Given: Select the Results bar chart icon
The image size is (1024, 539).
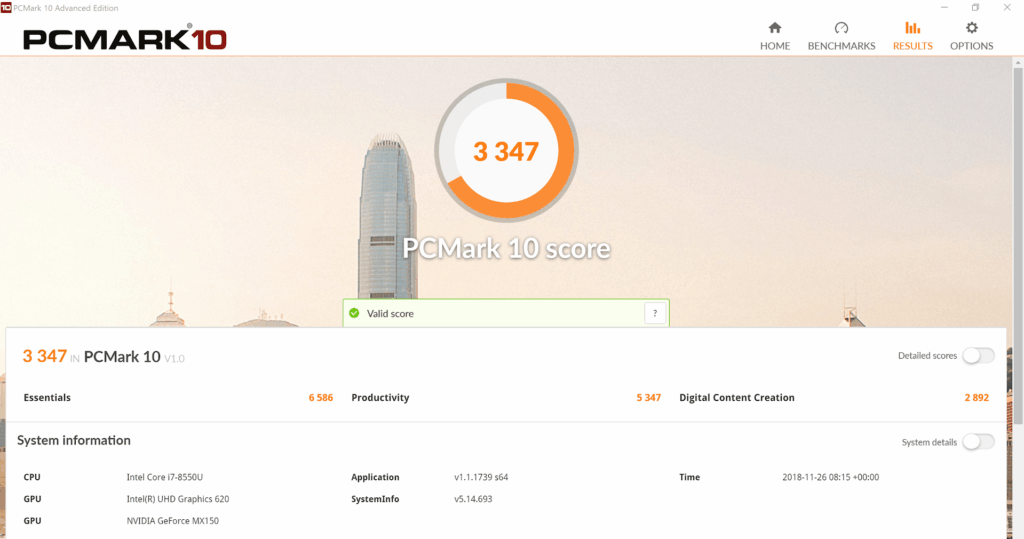Looking at the screenshot, I should pos(912,28).
